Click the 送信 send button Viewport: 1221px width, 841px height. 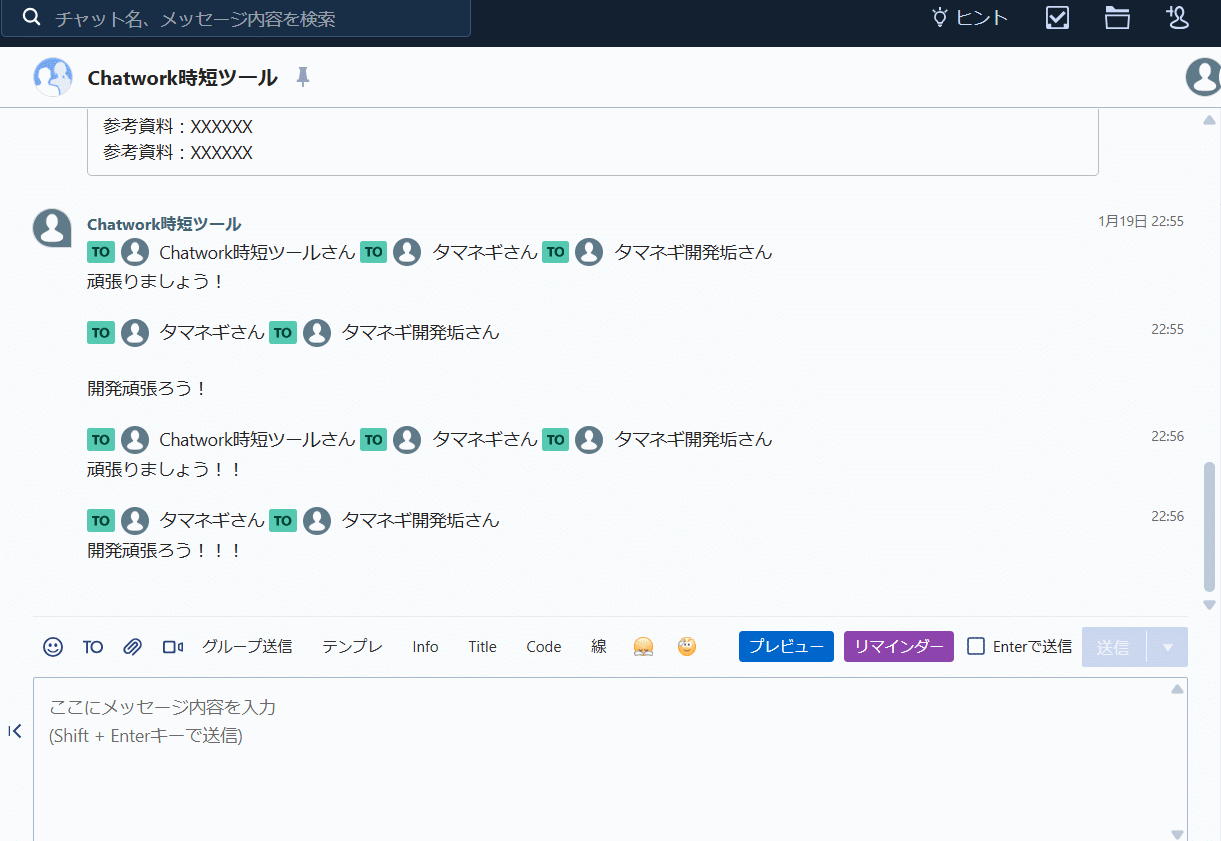[x=1113, y=647]
